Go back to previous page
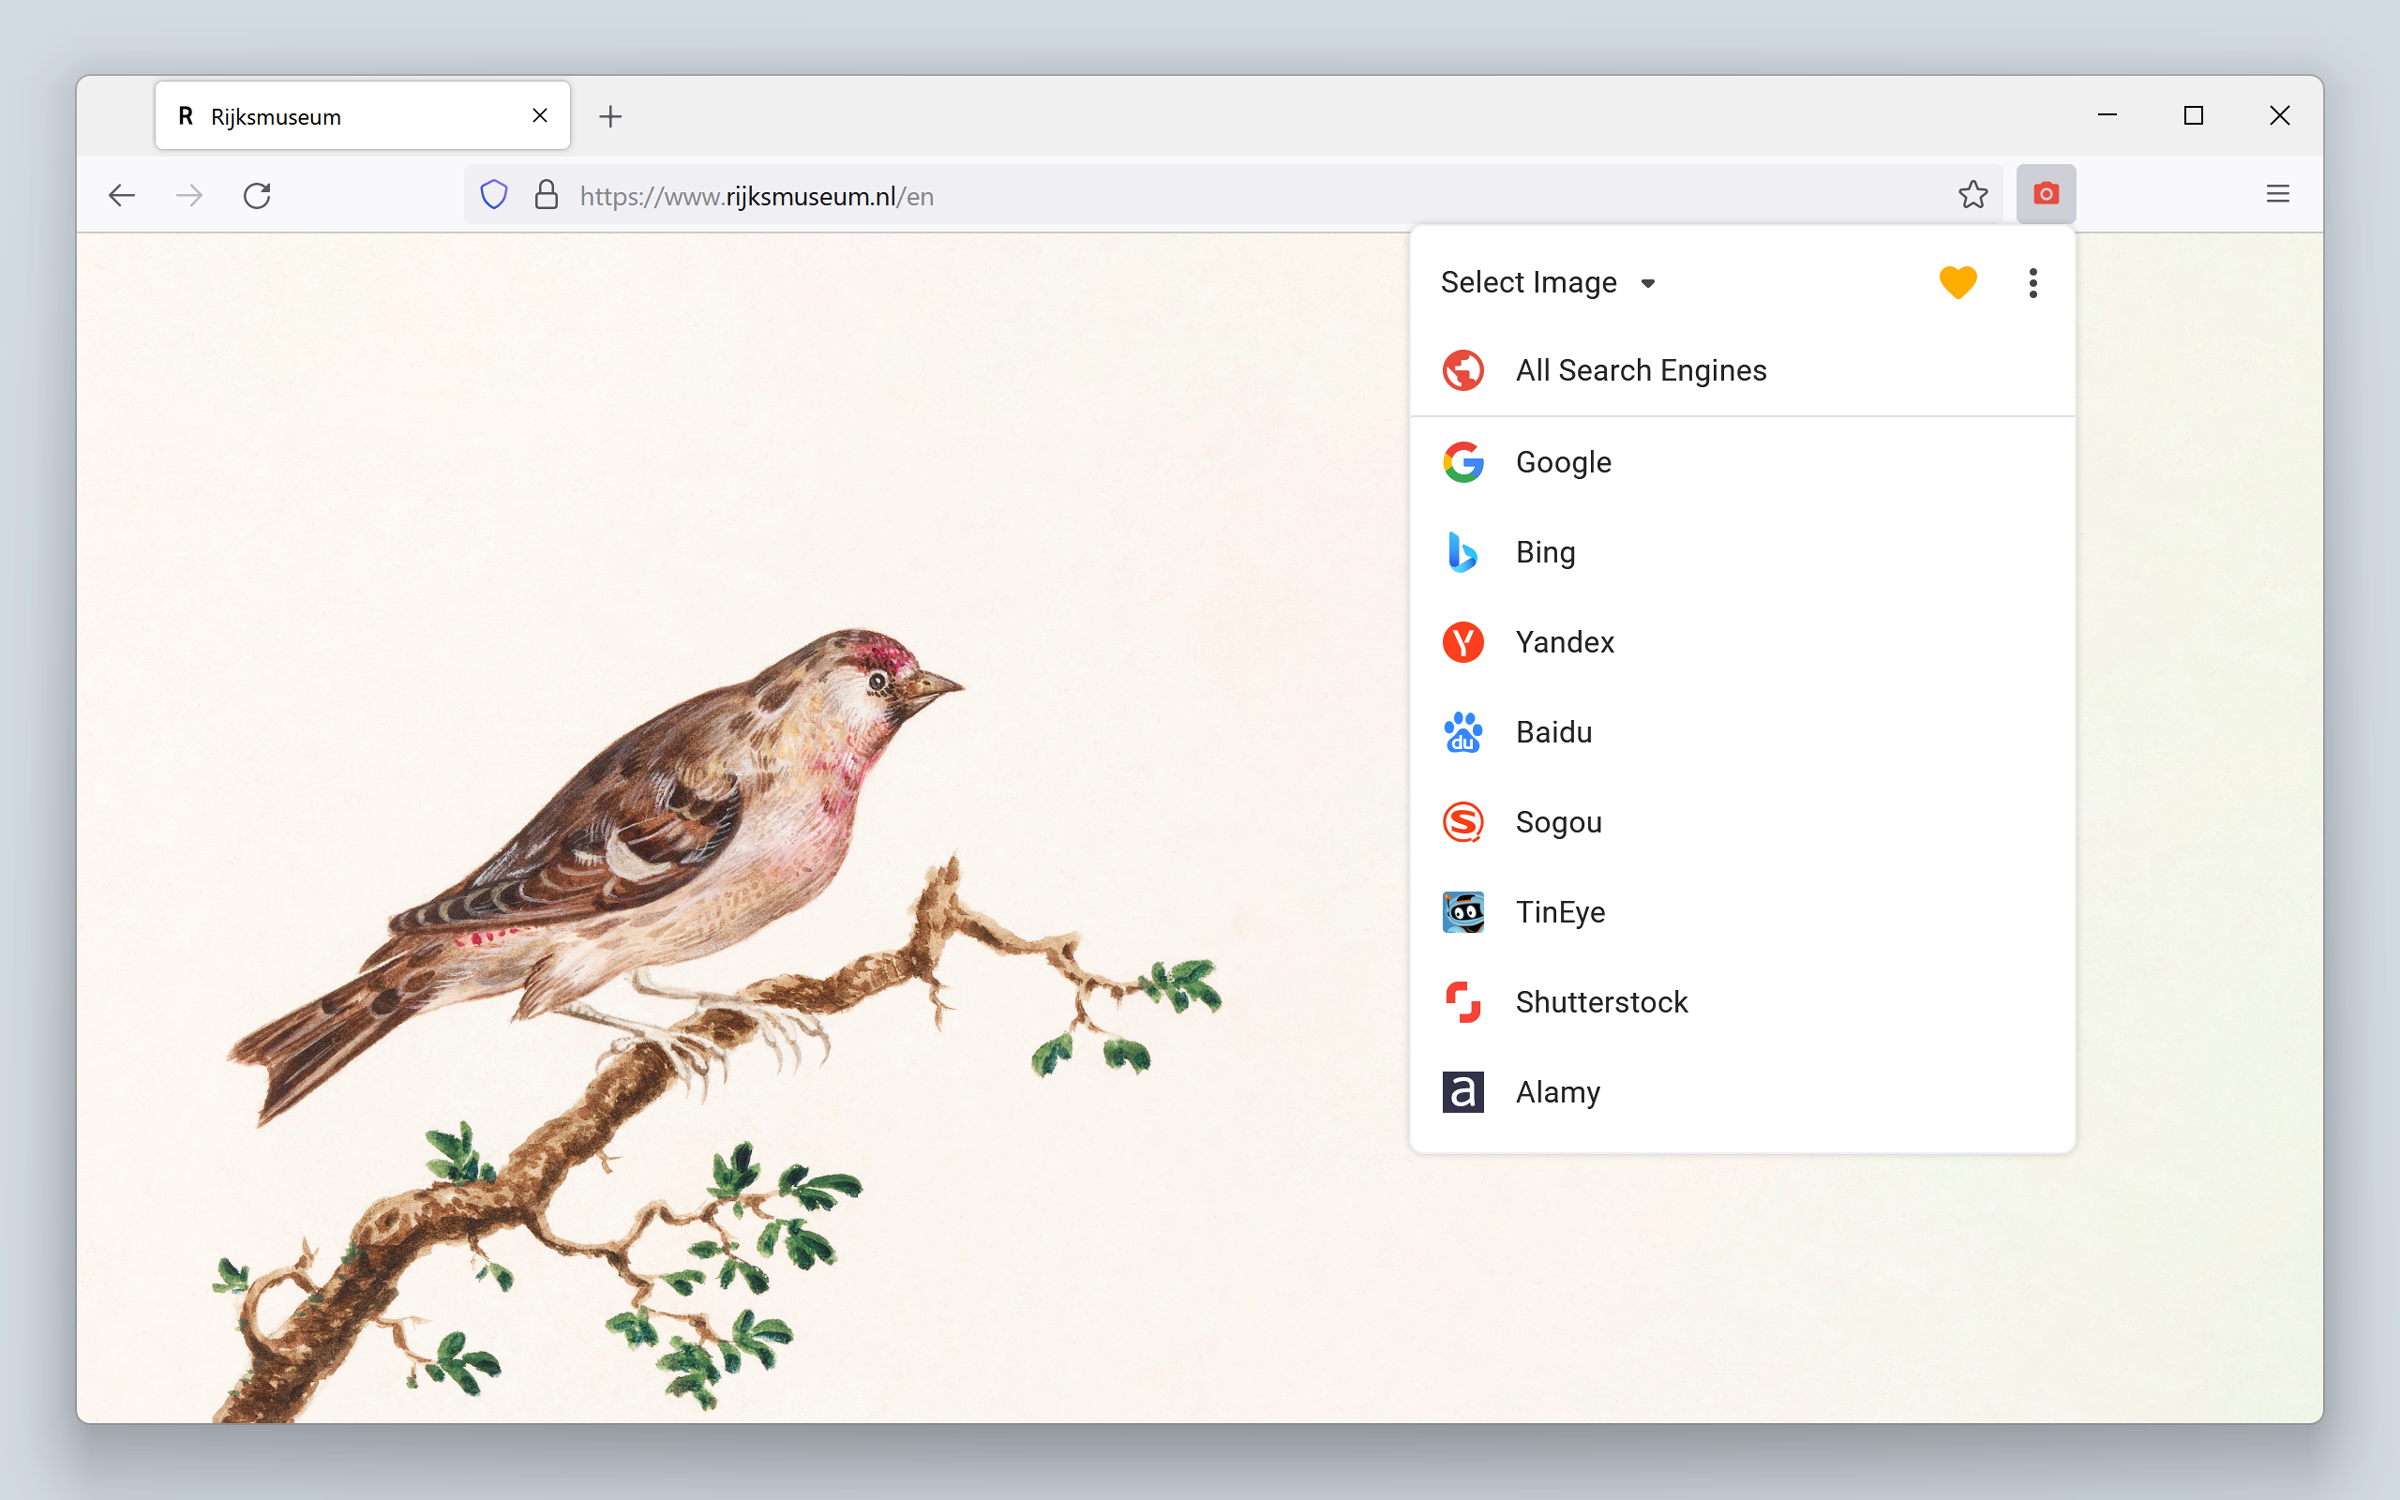2400x1500 pixels. (122, 195)
